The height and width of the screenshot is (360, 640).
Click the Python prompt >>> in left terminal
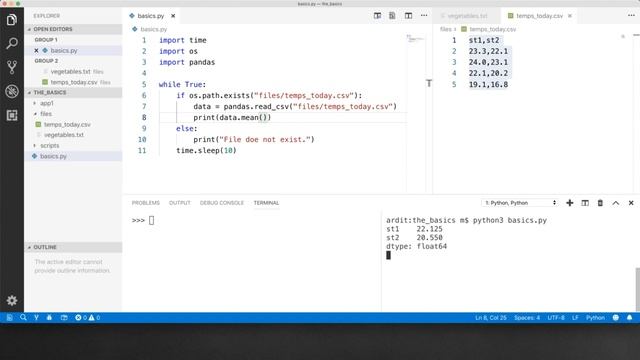(x=138, y=220)
